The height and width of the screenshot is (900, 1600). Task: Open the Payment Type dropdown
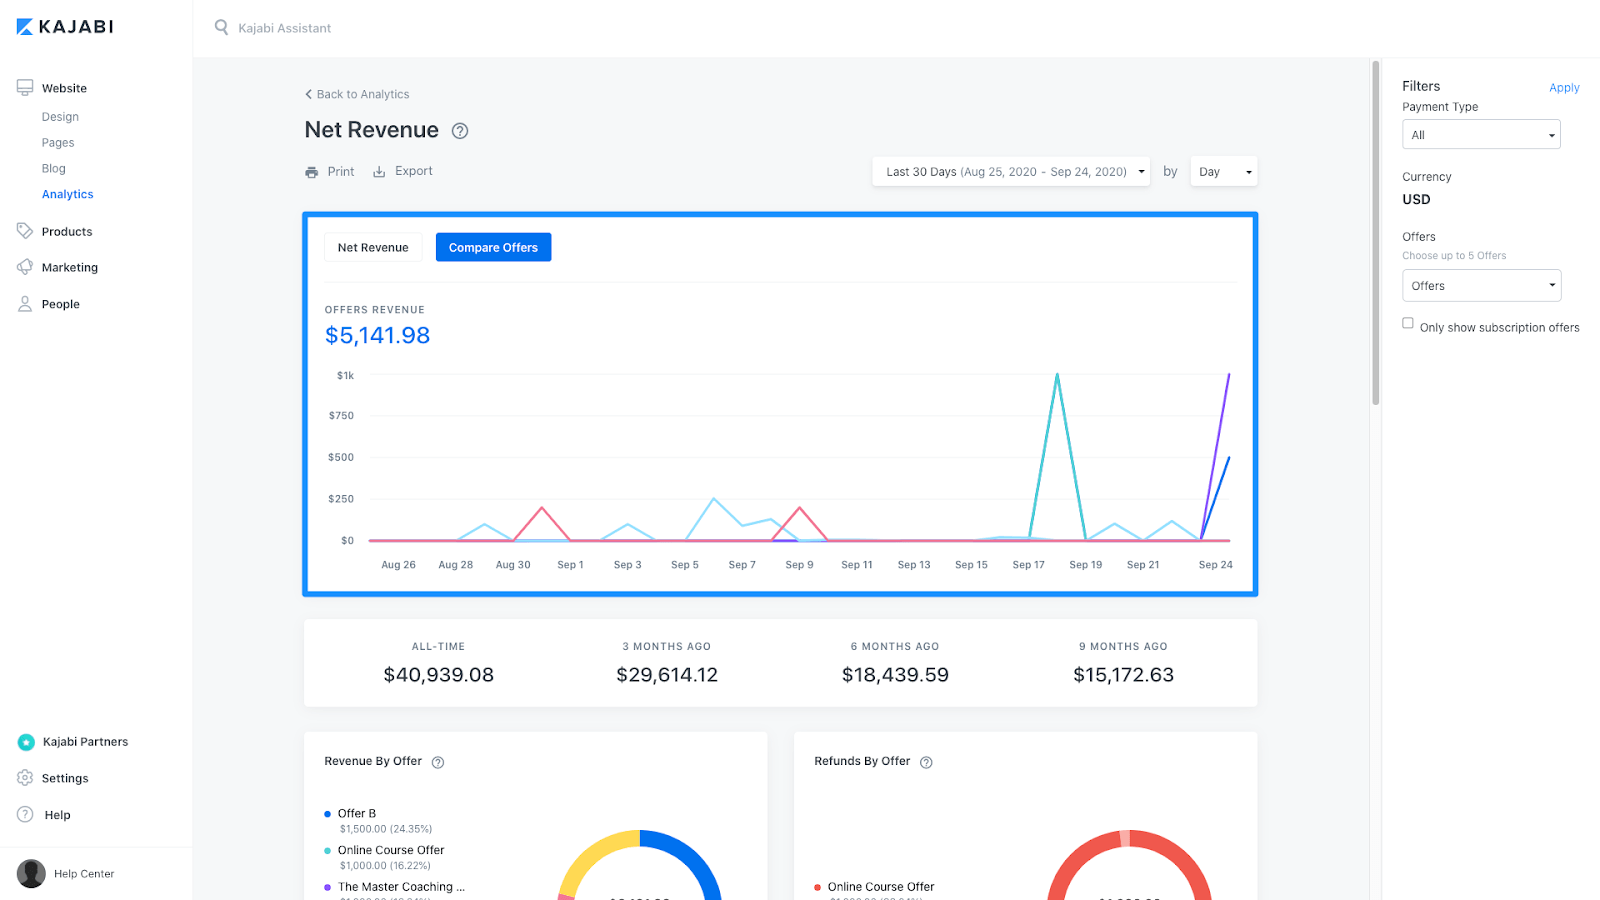pos(1481,135)
